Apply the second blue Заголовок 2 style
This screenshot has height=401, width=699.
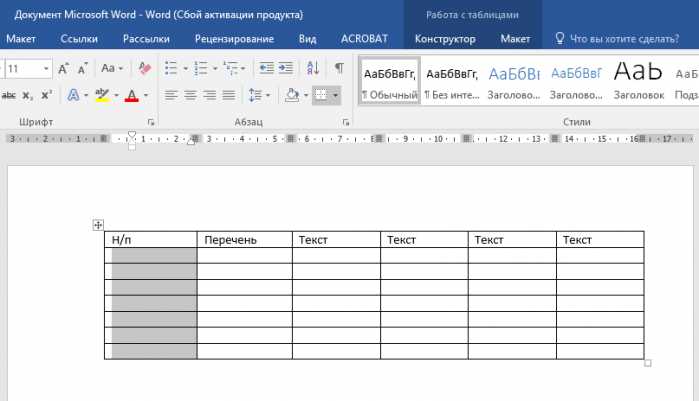click(x=576, y=81)
